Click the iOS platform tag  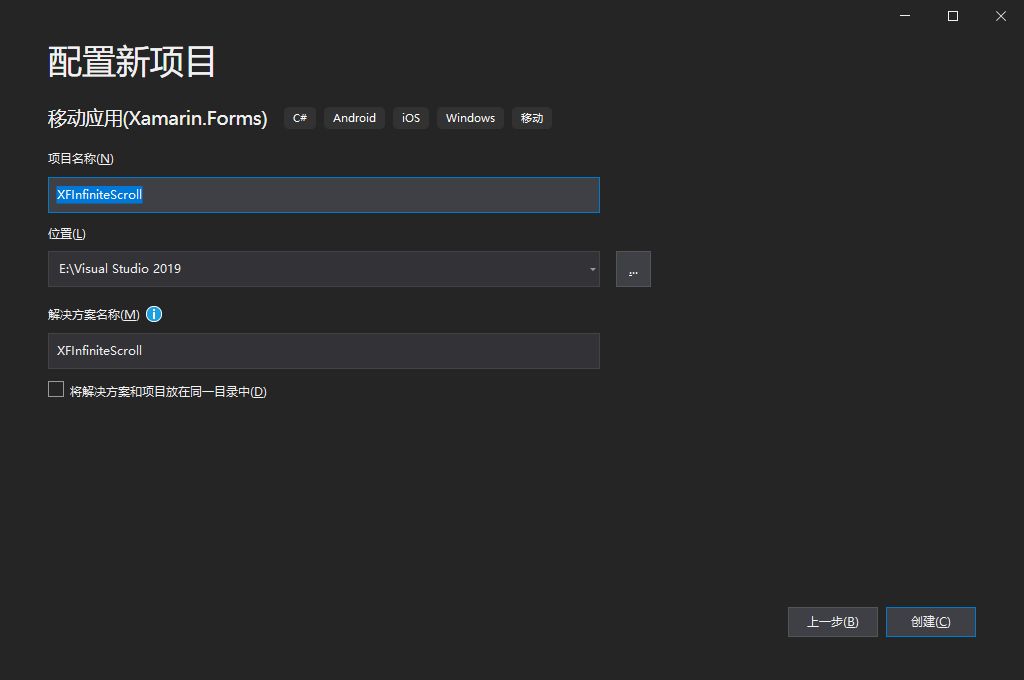(411, 118)
